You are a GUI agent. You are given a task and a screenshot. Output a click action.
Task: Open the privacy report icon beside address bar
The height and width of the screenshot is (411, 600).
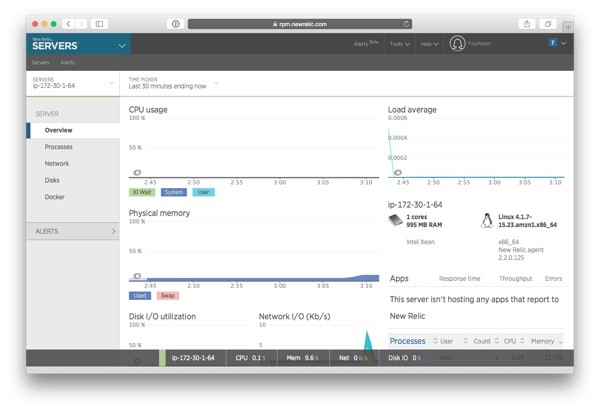[176, 24]
